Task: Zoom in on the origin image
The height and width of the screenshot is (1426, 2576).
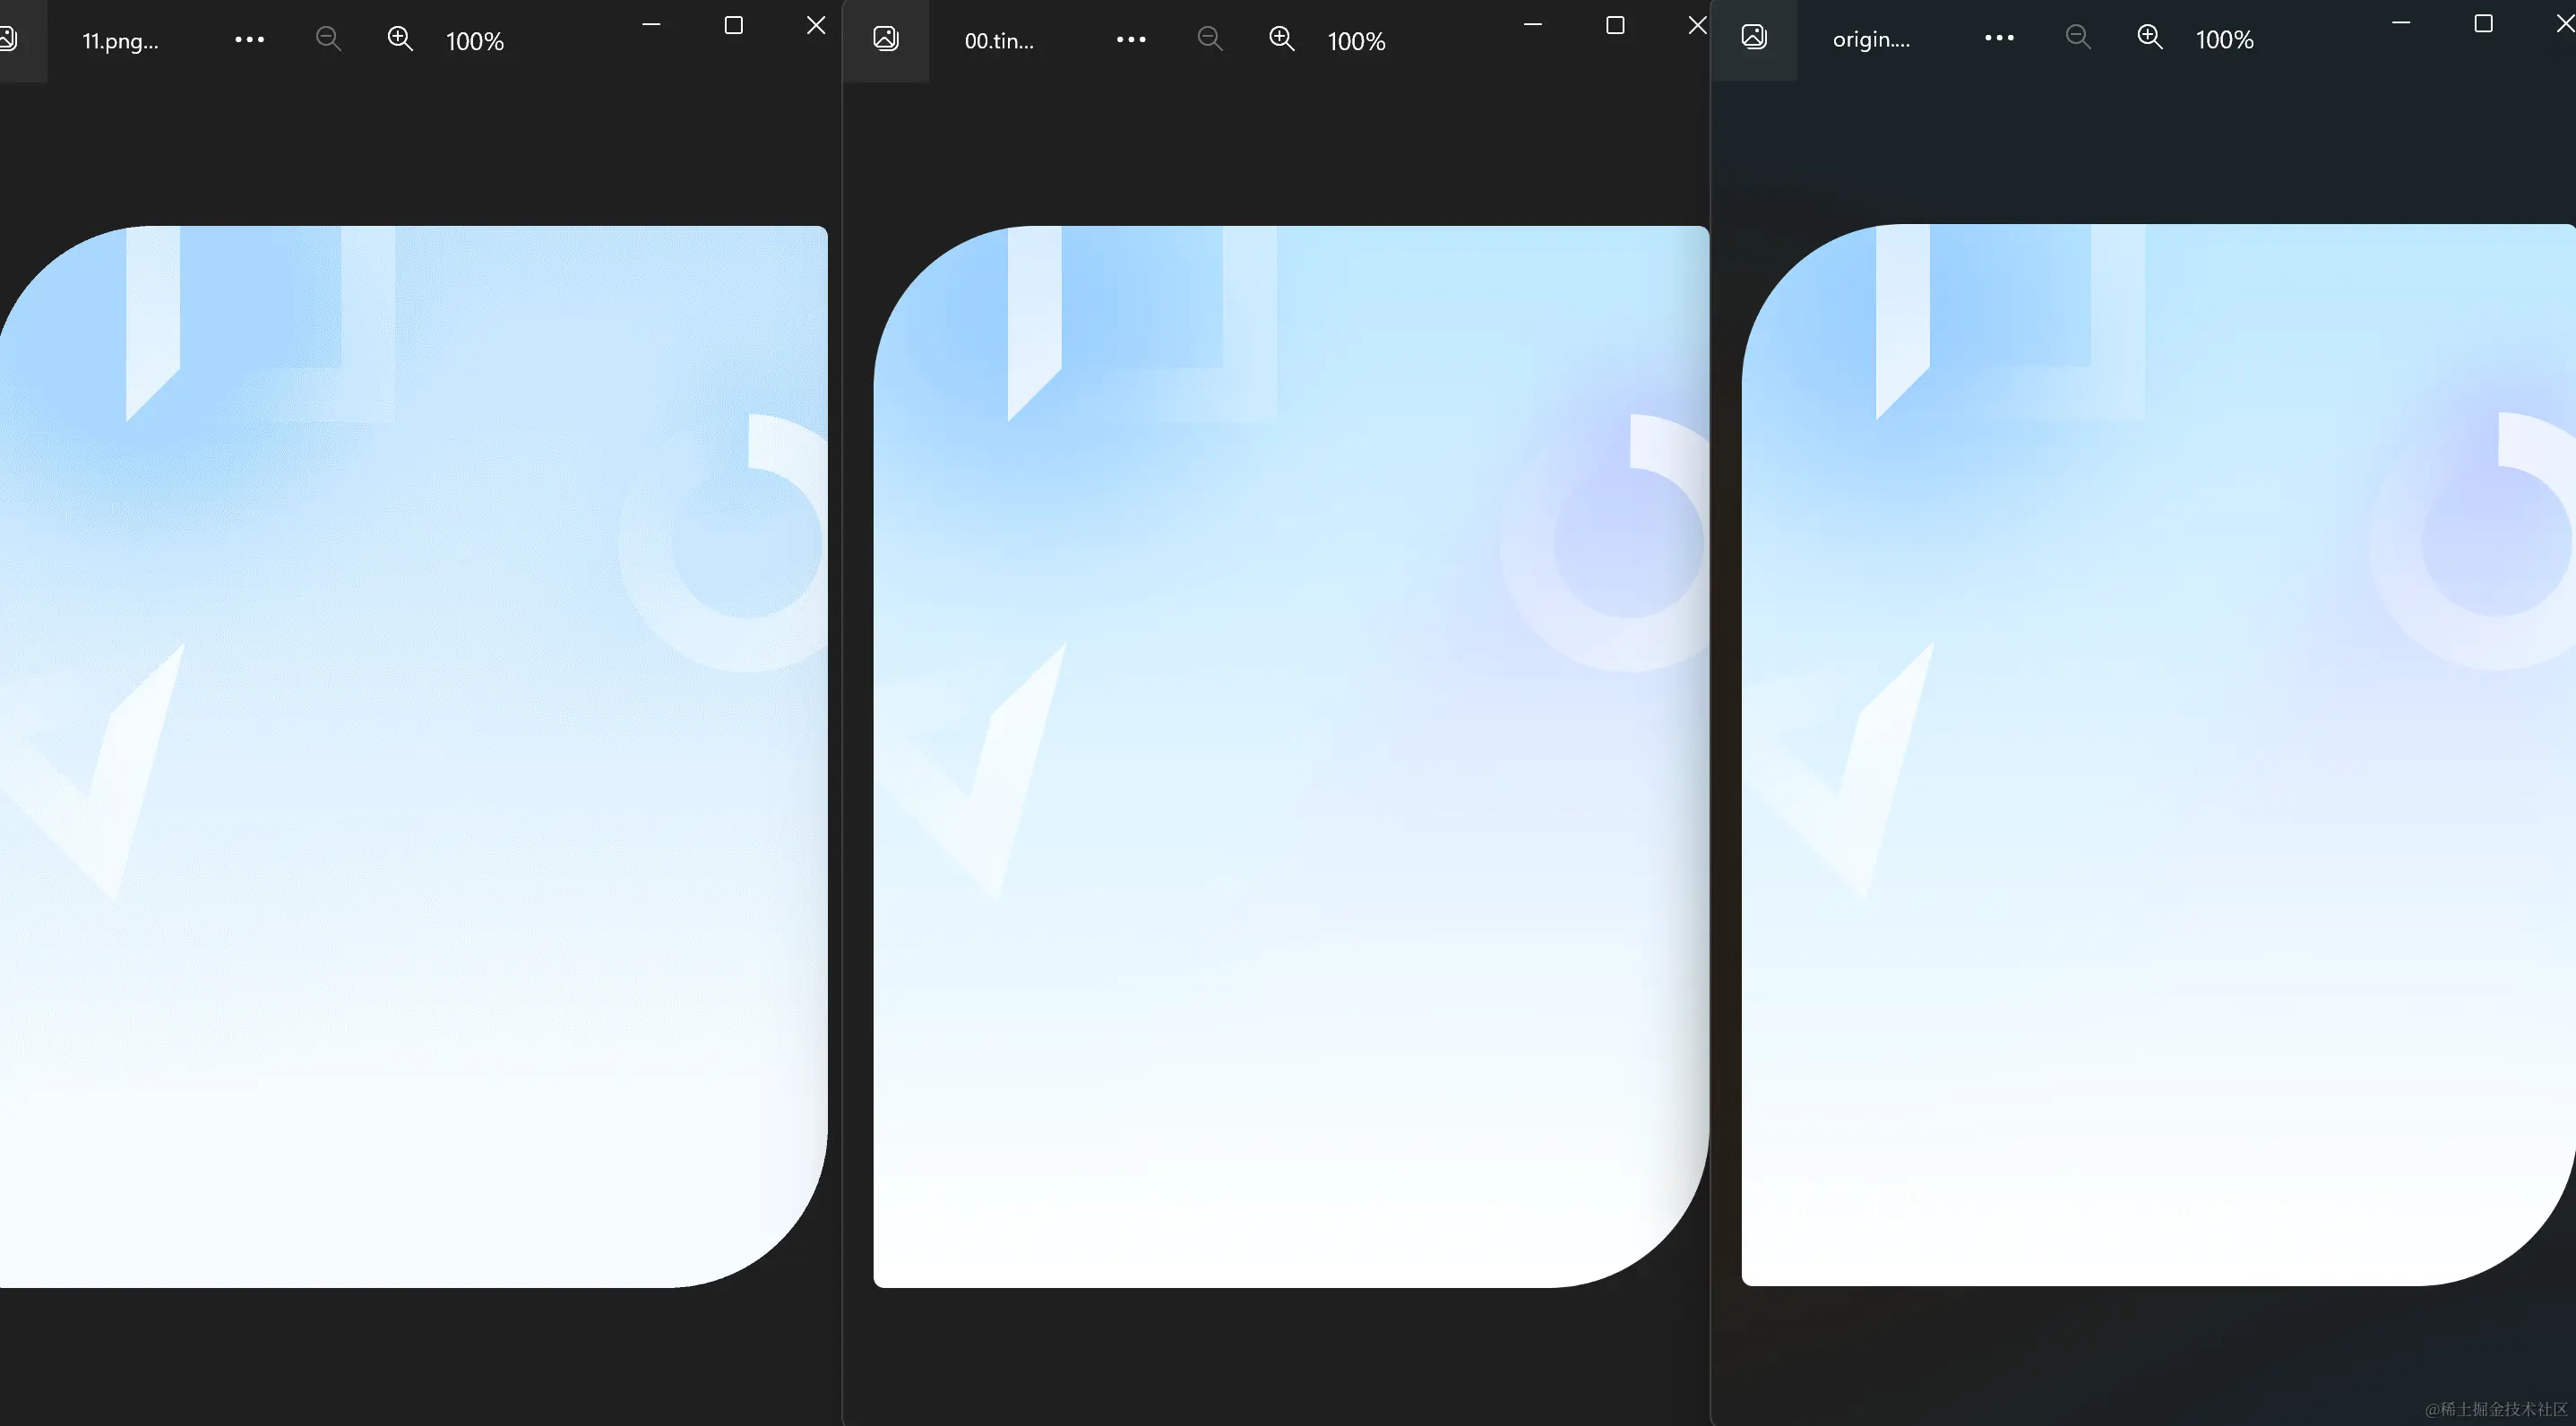Action: (x=2149, y=37)
